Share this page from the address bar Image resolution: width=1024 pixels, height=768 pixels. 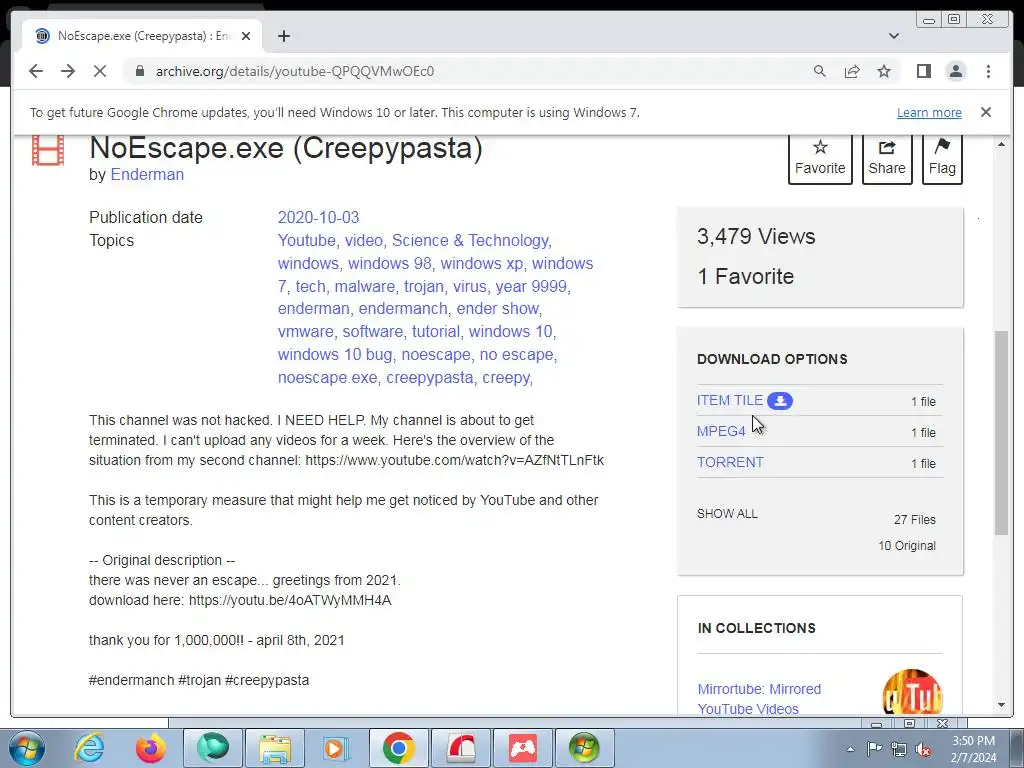[x=852, y=71]
